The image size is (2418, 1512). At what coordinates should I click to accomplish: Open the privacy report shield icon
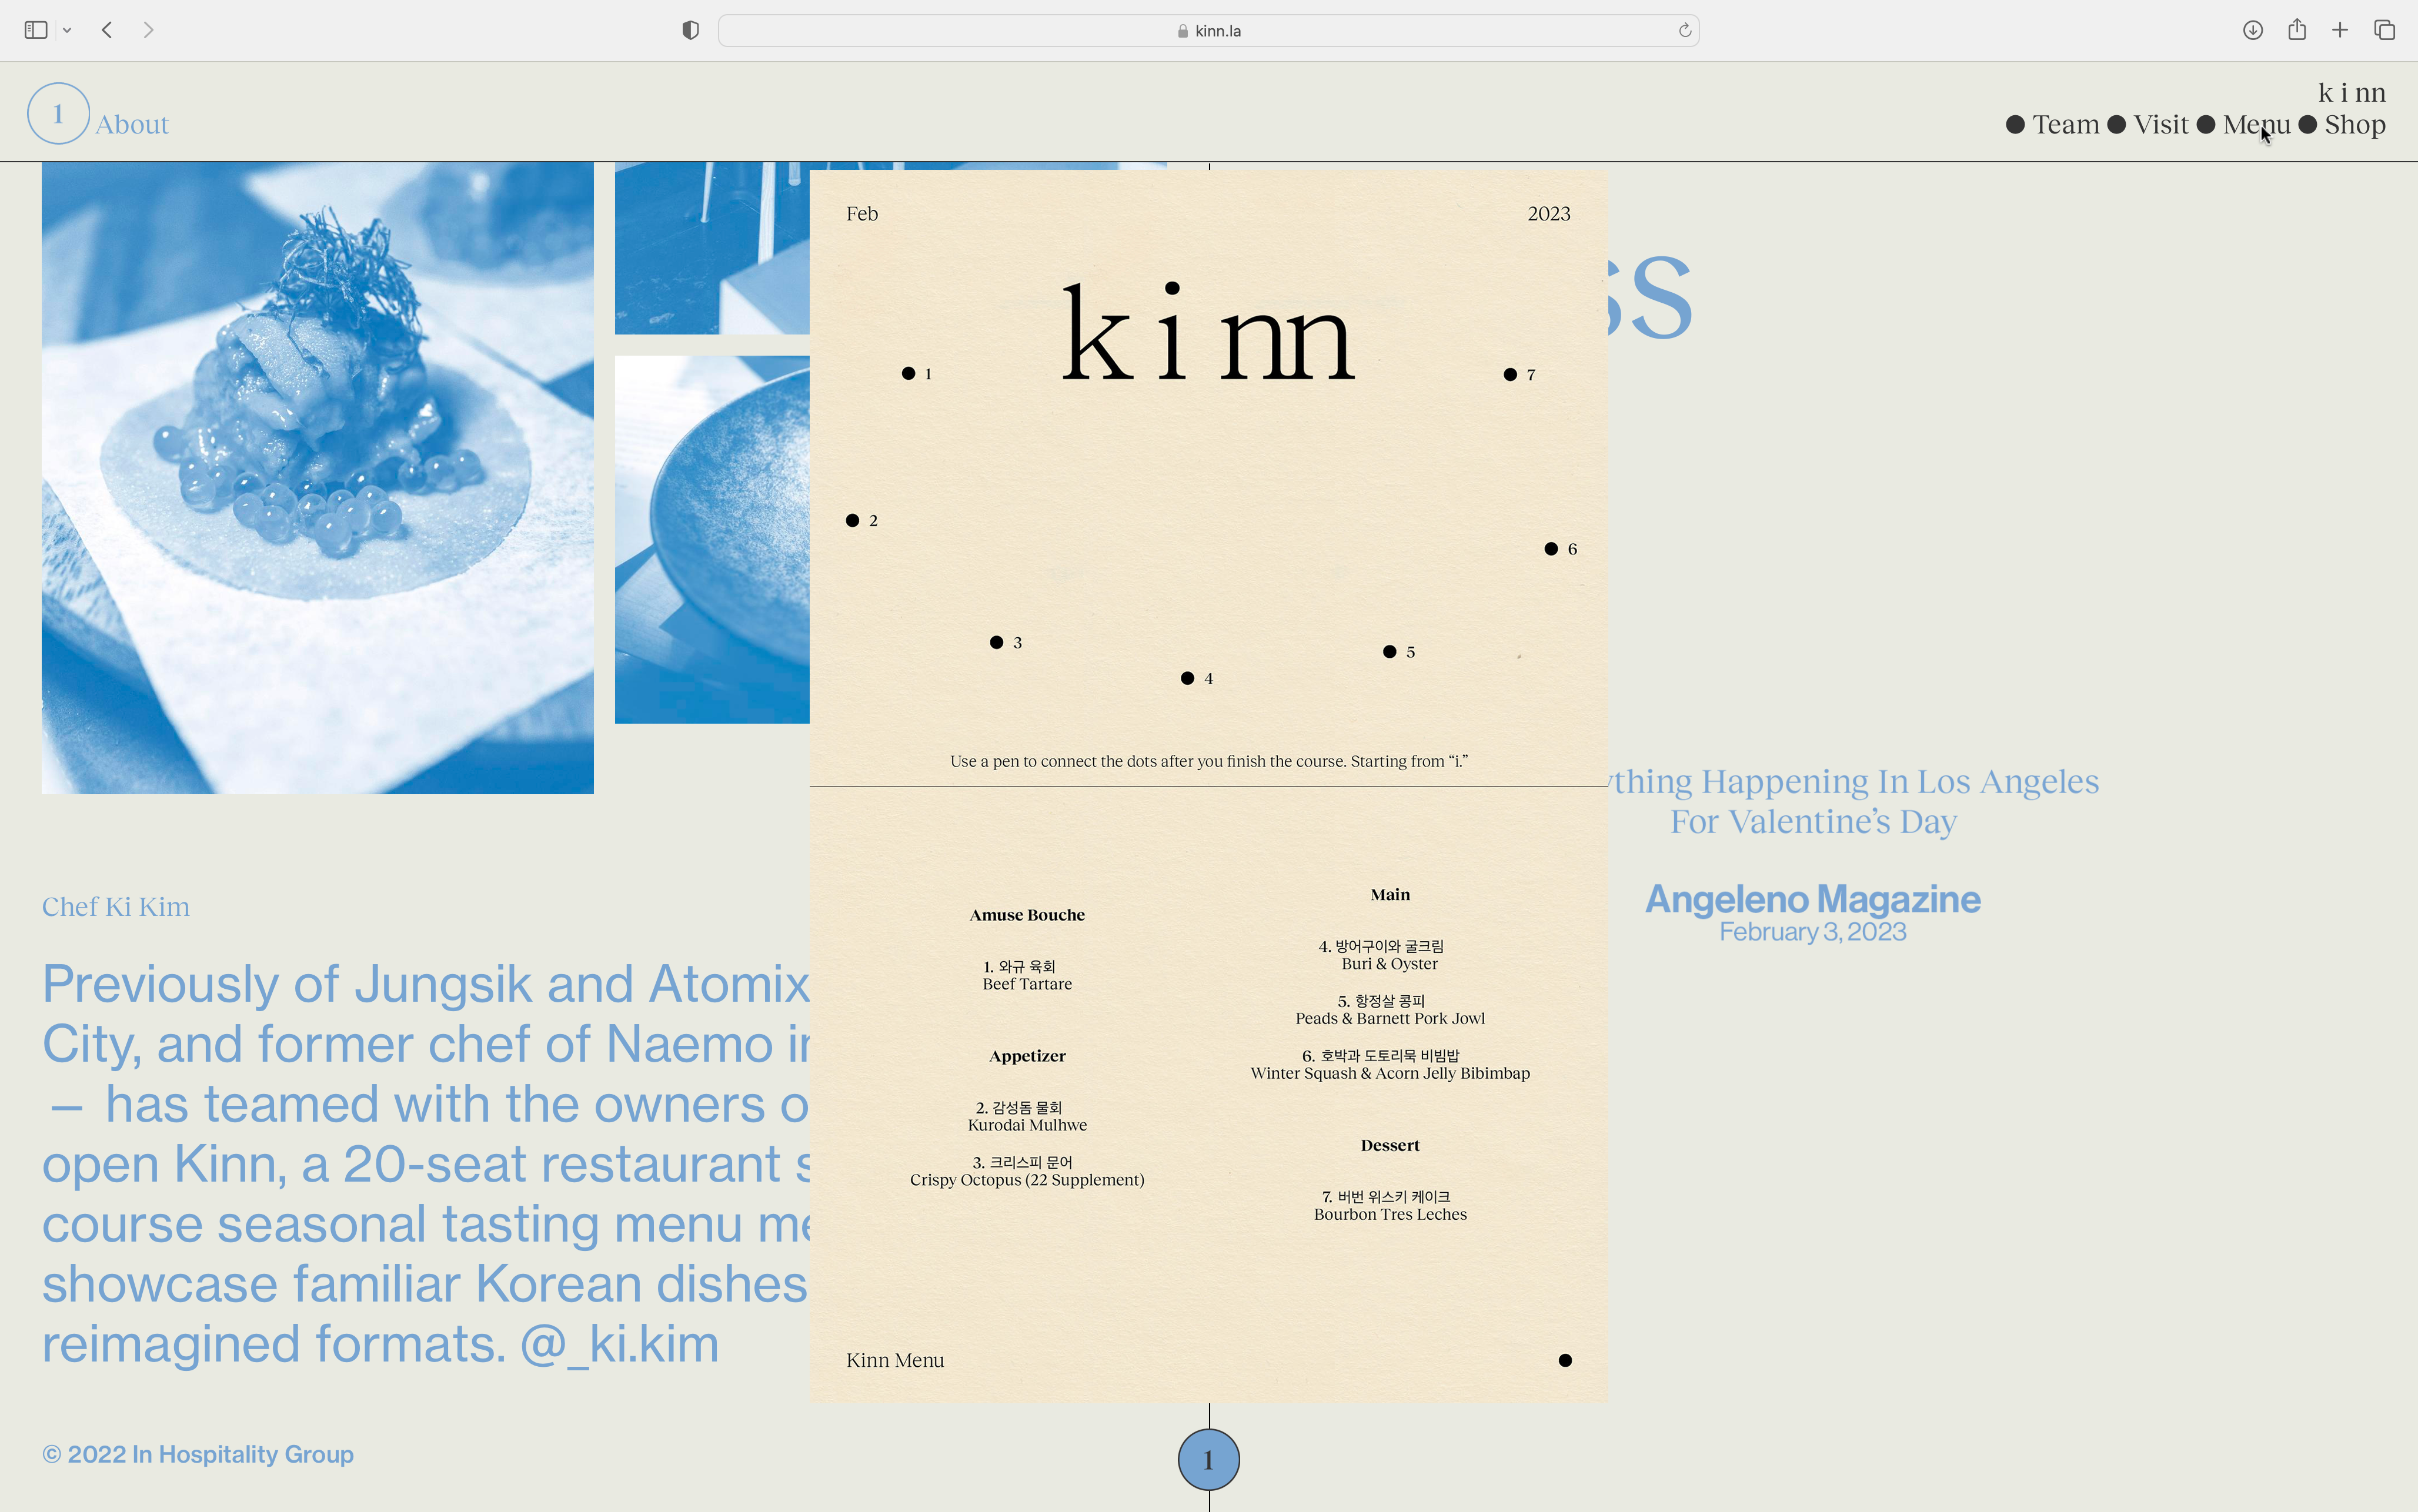(x=690, y=30)
